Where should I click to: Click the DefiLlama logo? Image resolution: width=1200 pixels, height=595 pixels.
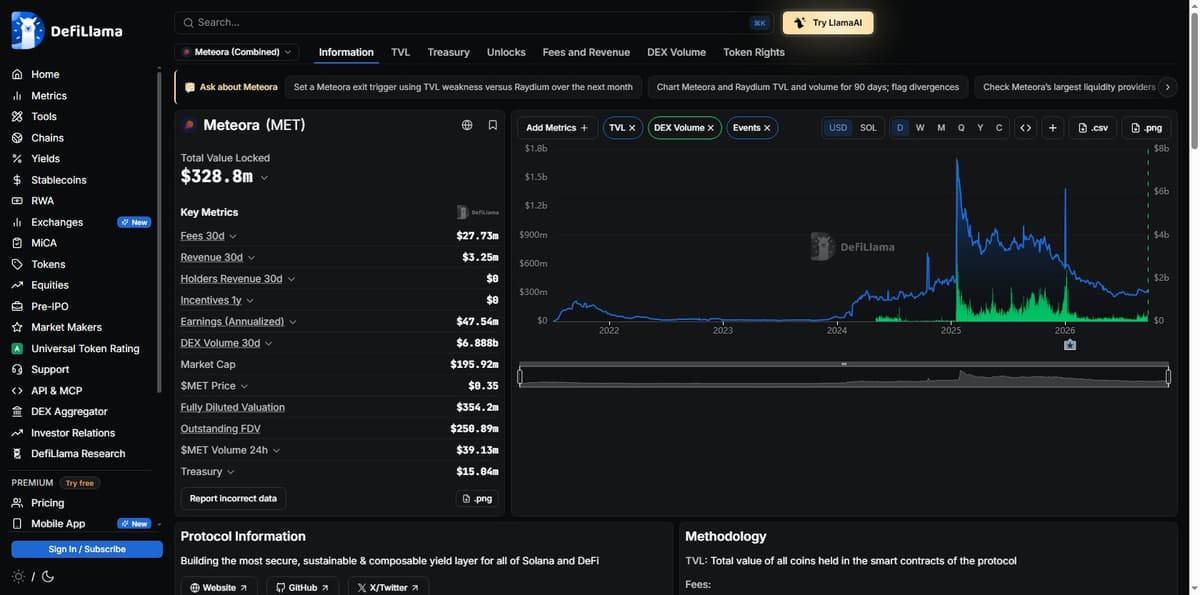pyautogui.click(x=67, y=31)
